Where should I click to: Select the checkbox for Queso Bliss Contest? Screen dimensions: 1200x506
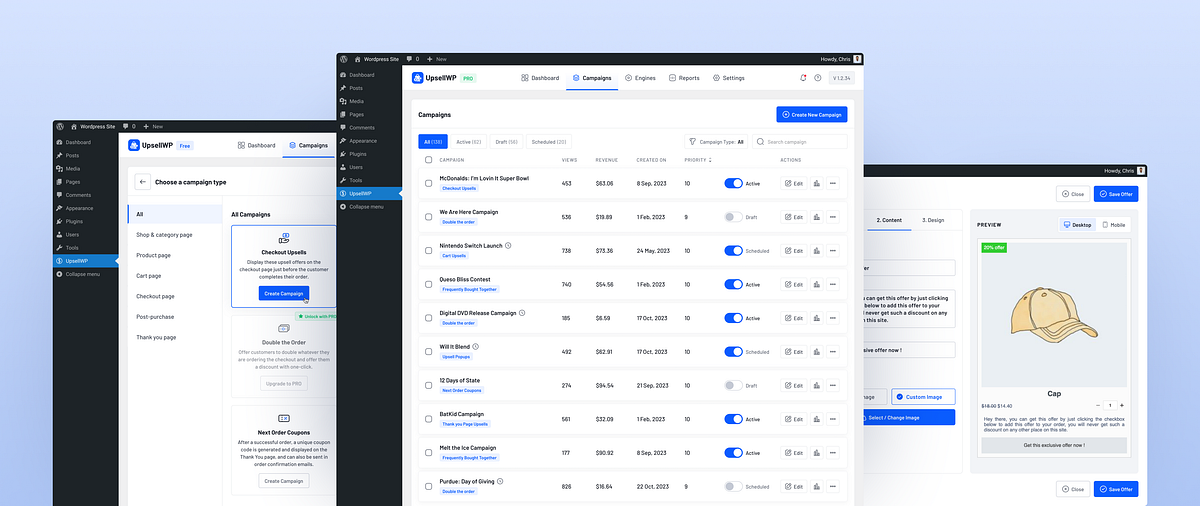pyautogui.click(x=428, y=284)
